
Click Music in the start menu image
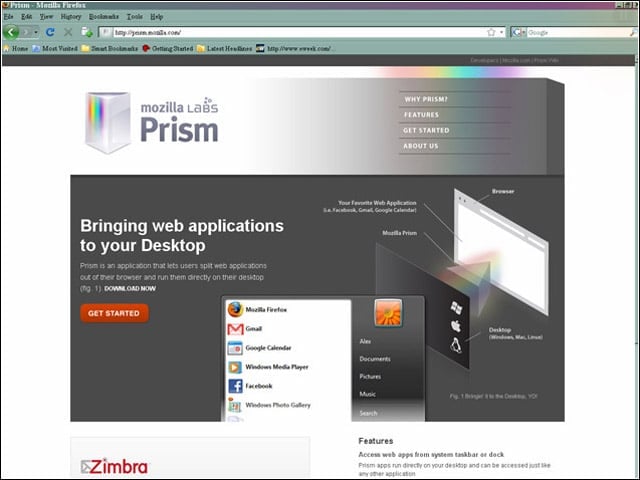(x=367, y=394)
